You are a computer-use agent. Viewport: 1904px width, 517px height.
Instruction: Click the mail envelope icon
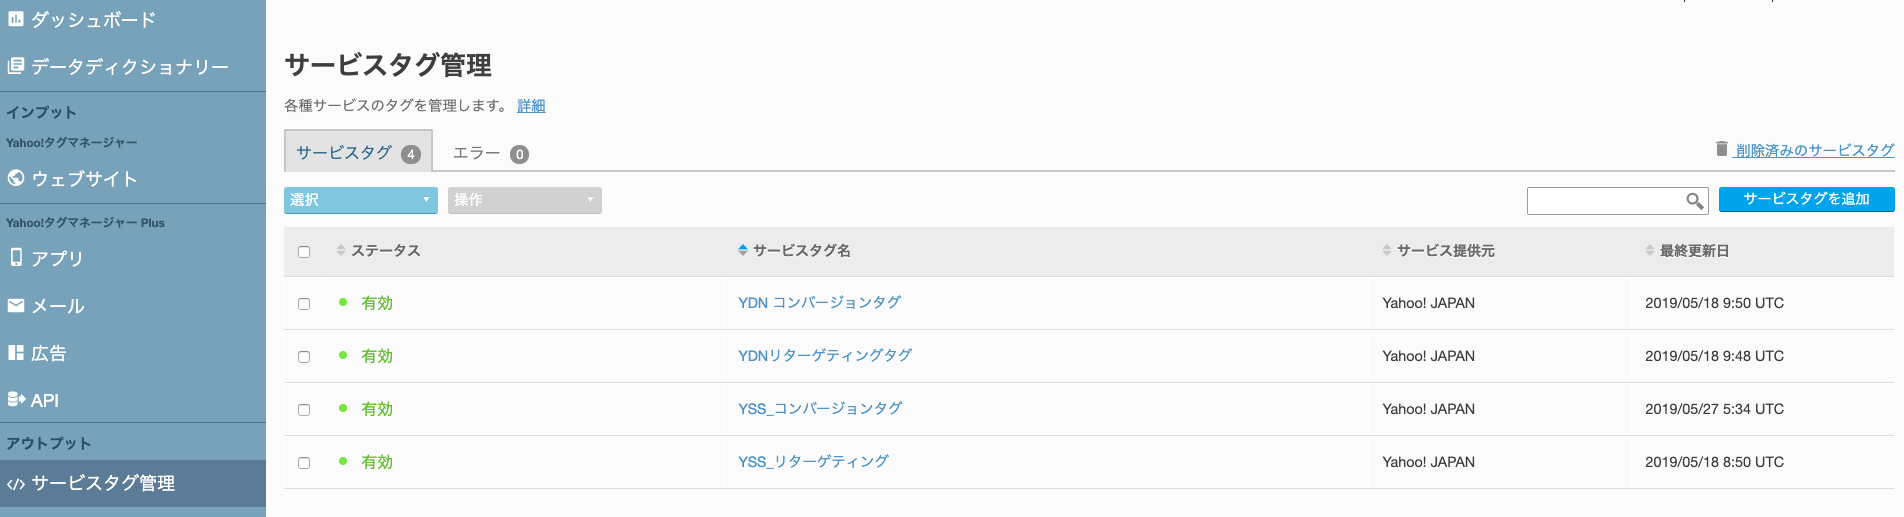pyautogui.click(x=15, y=306)
